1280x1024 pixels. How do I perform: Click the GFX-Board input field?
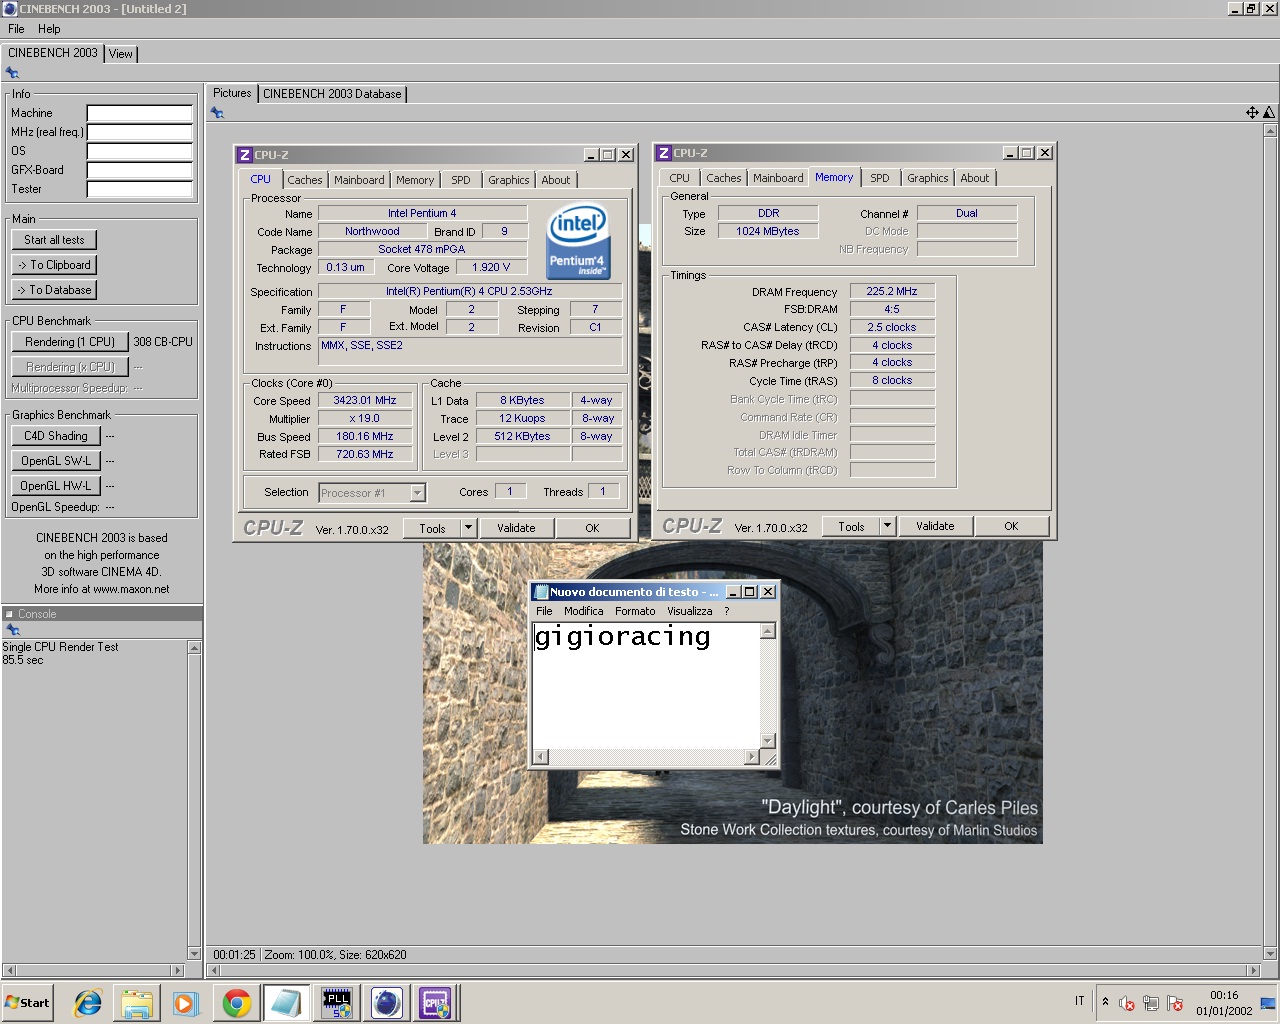pos(139,170)
